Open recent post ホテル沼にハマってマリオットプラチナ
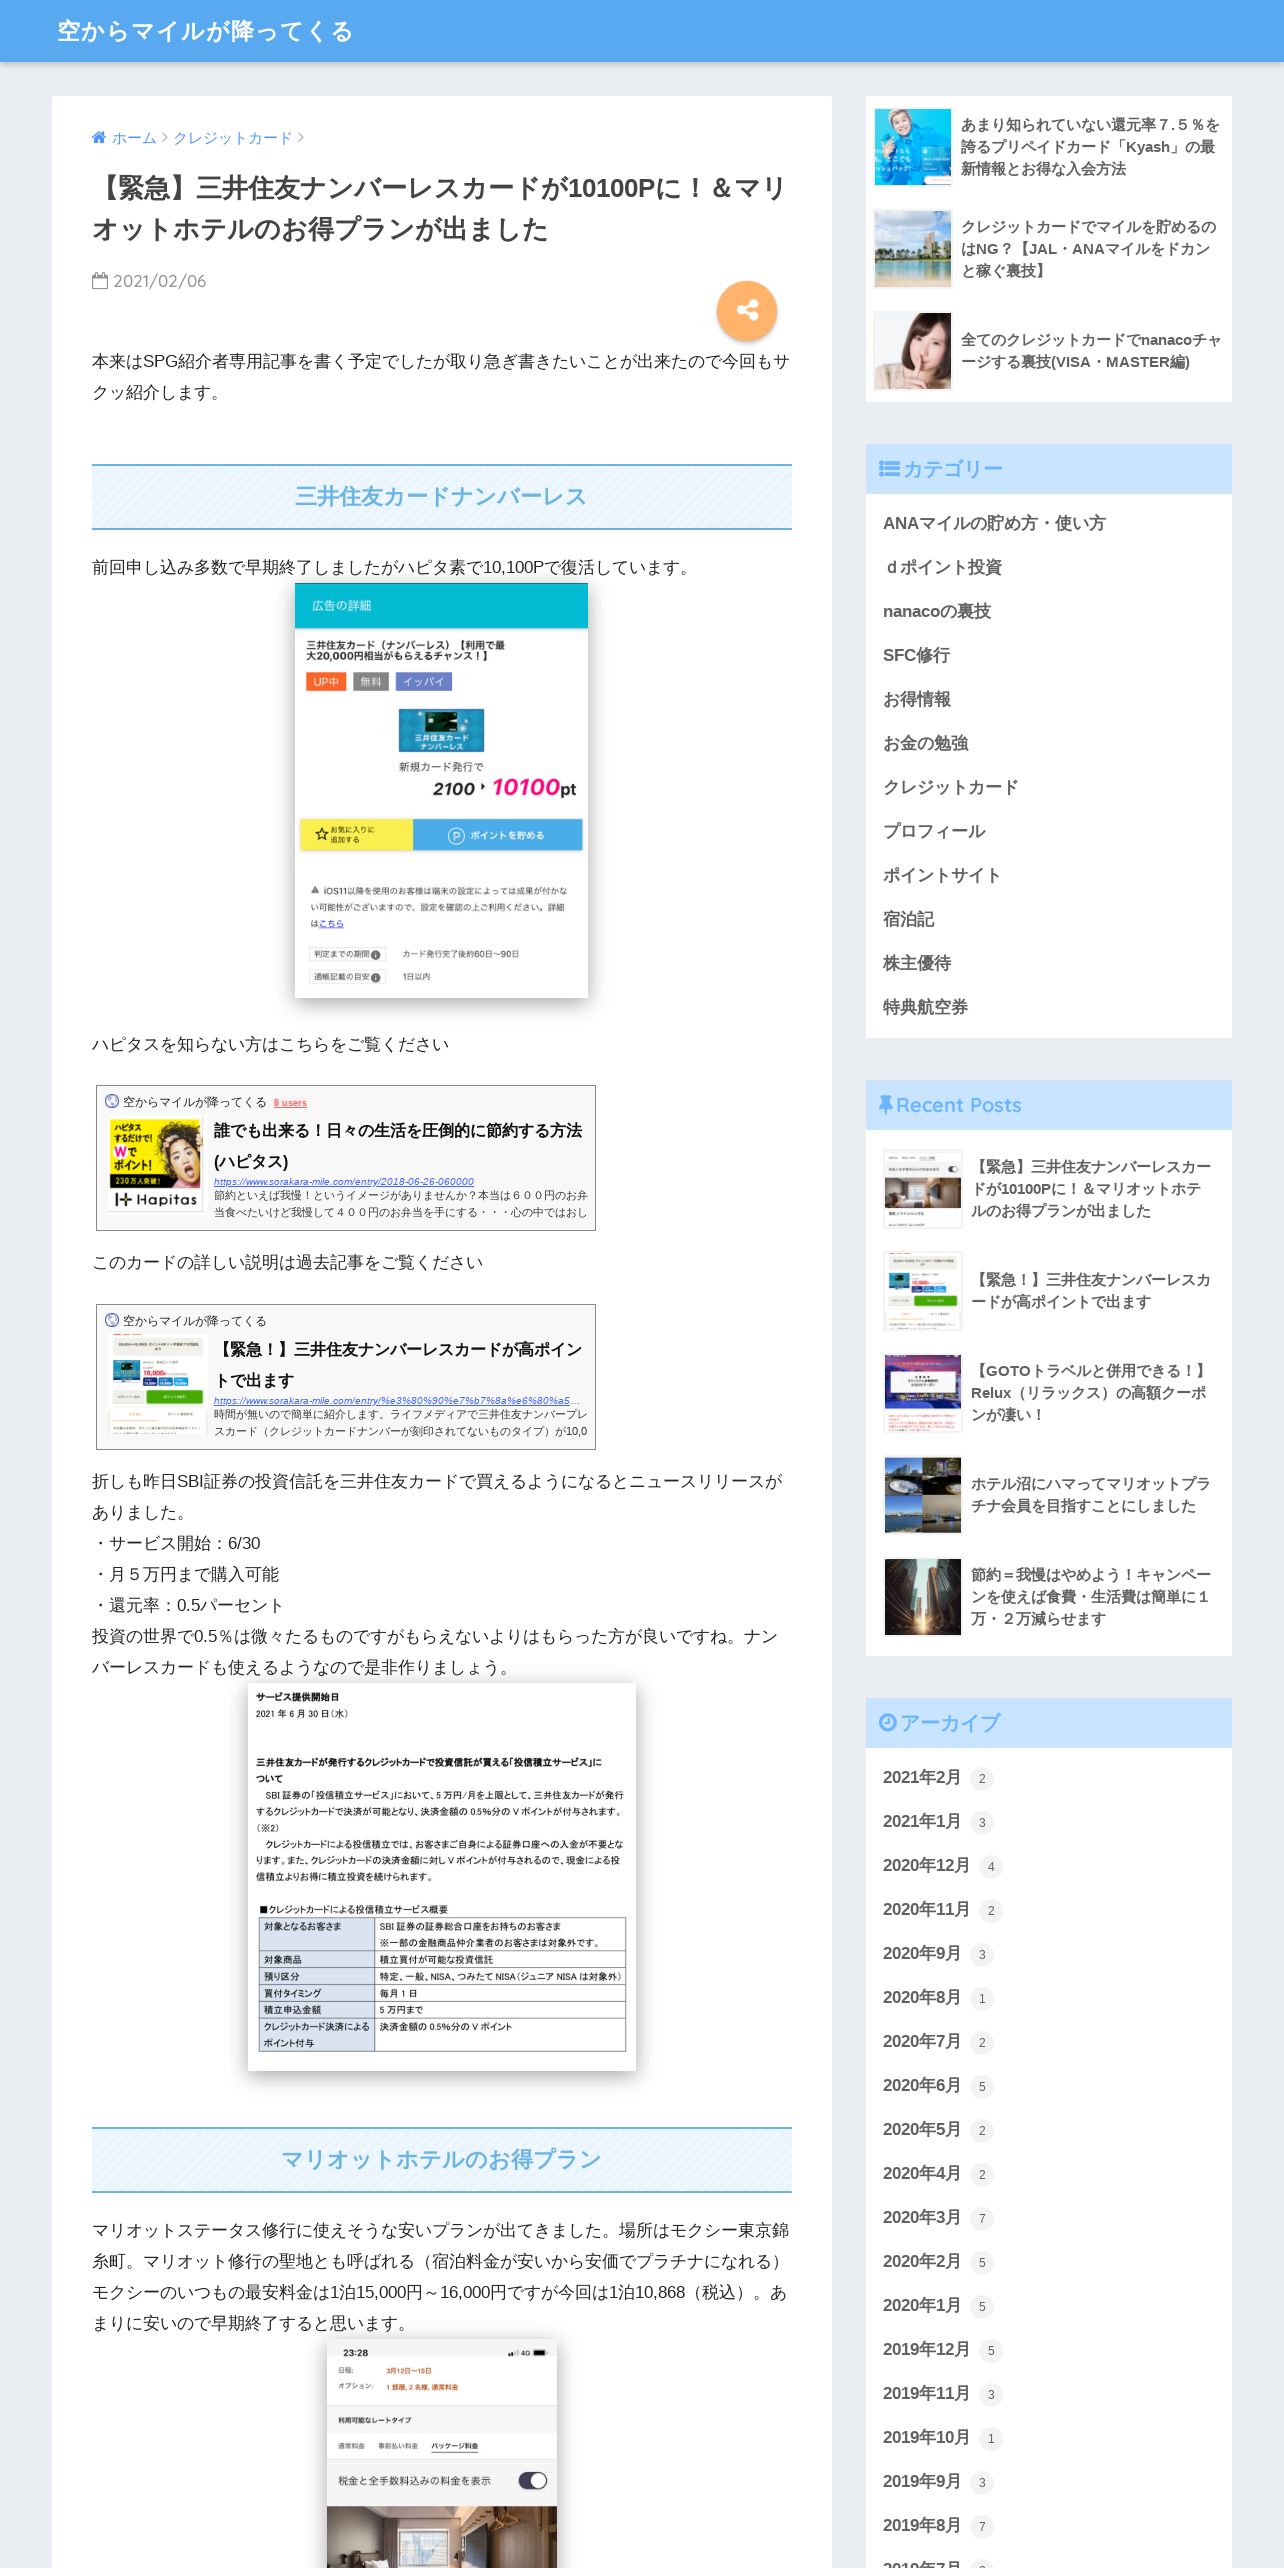The width and height of the screenshot is (1284, 2568). pyautogui.click(x=1092, y=1495)
